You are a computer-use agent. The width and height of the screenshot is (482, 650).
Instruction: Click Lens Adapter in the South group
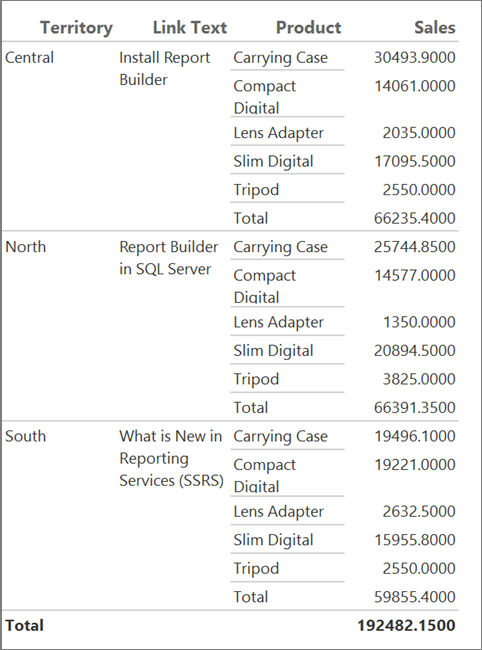tap(279, 512)
